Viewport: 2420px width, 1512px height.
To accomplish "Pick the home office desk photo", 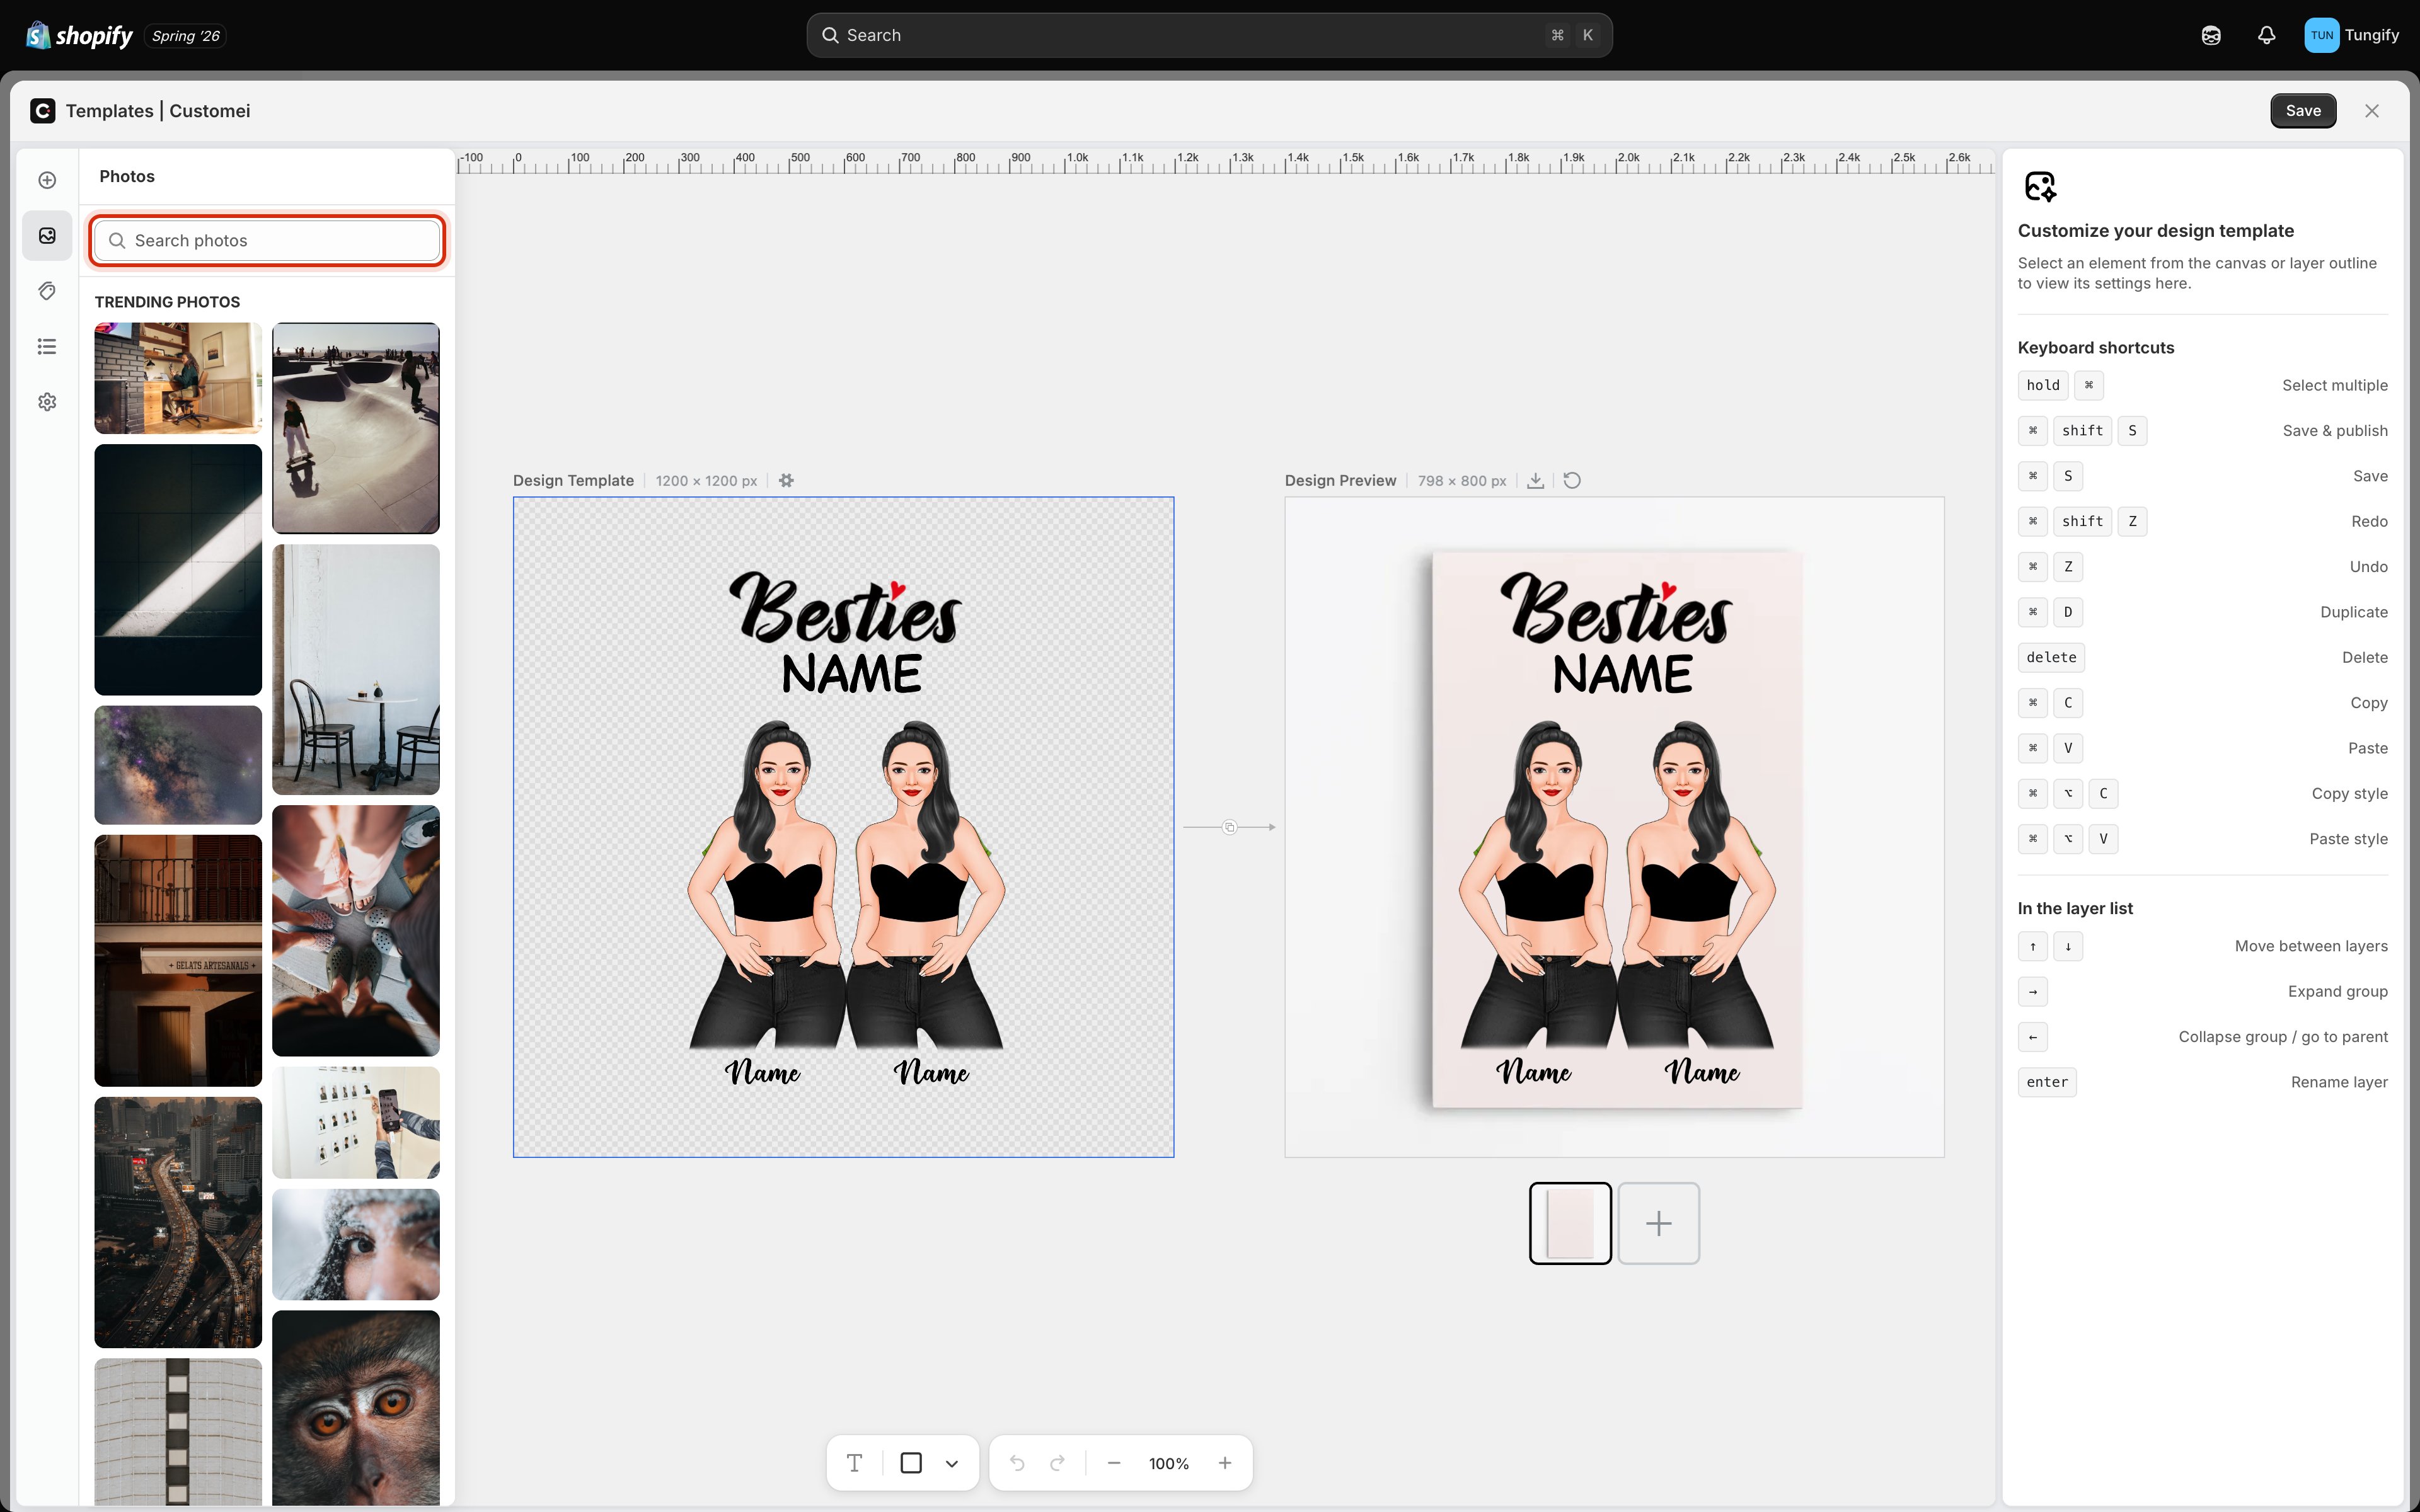I will coord(178,378).
